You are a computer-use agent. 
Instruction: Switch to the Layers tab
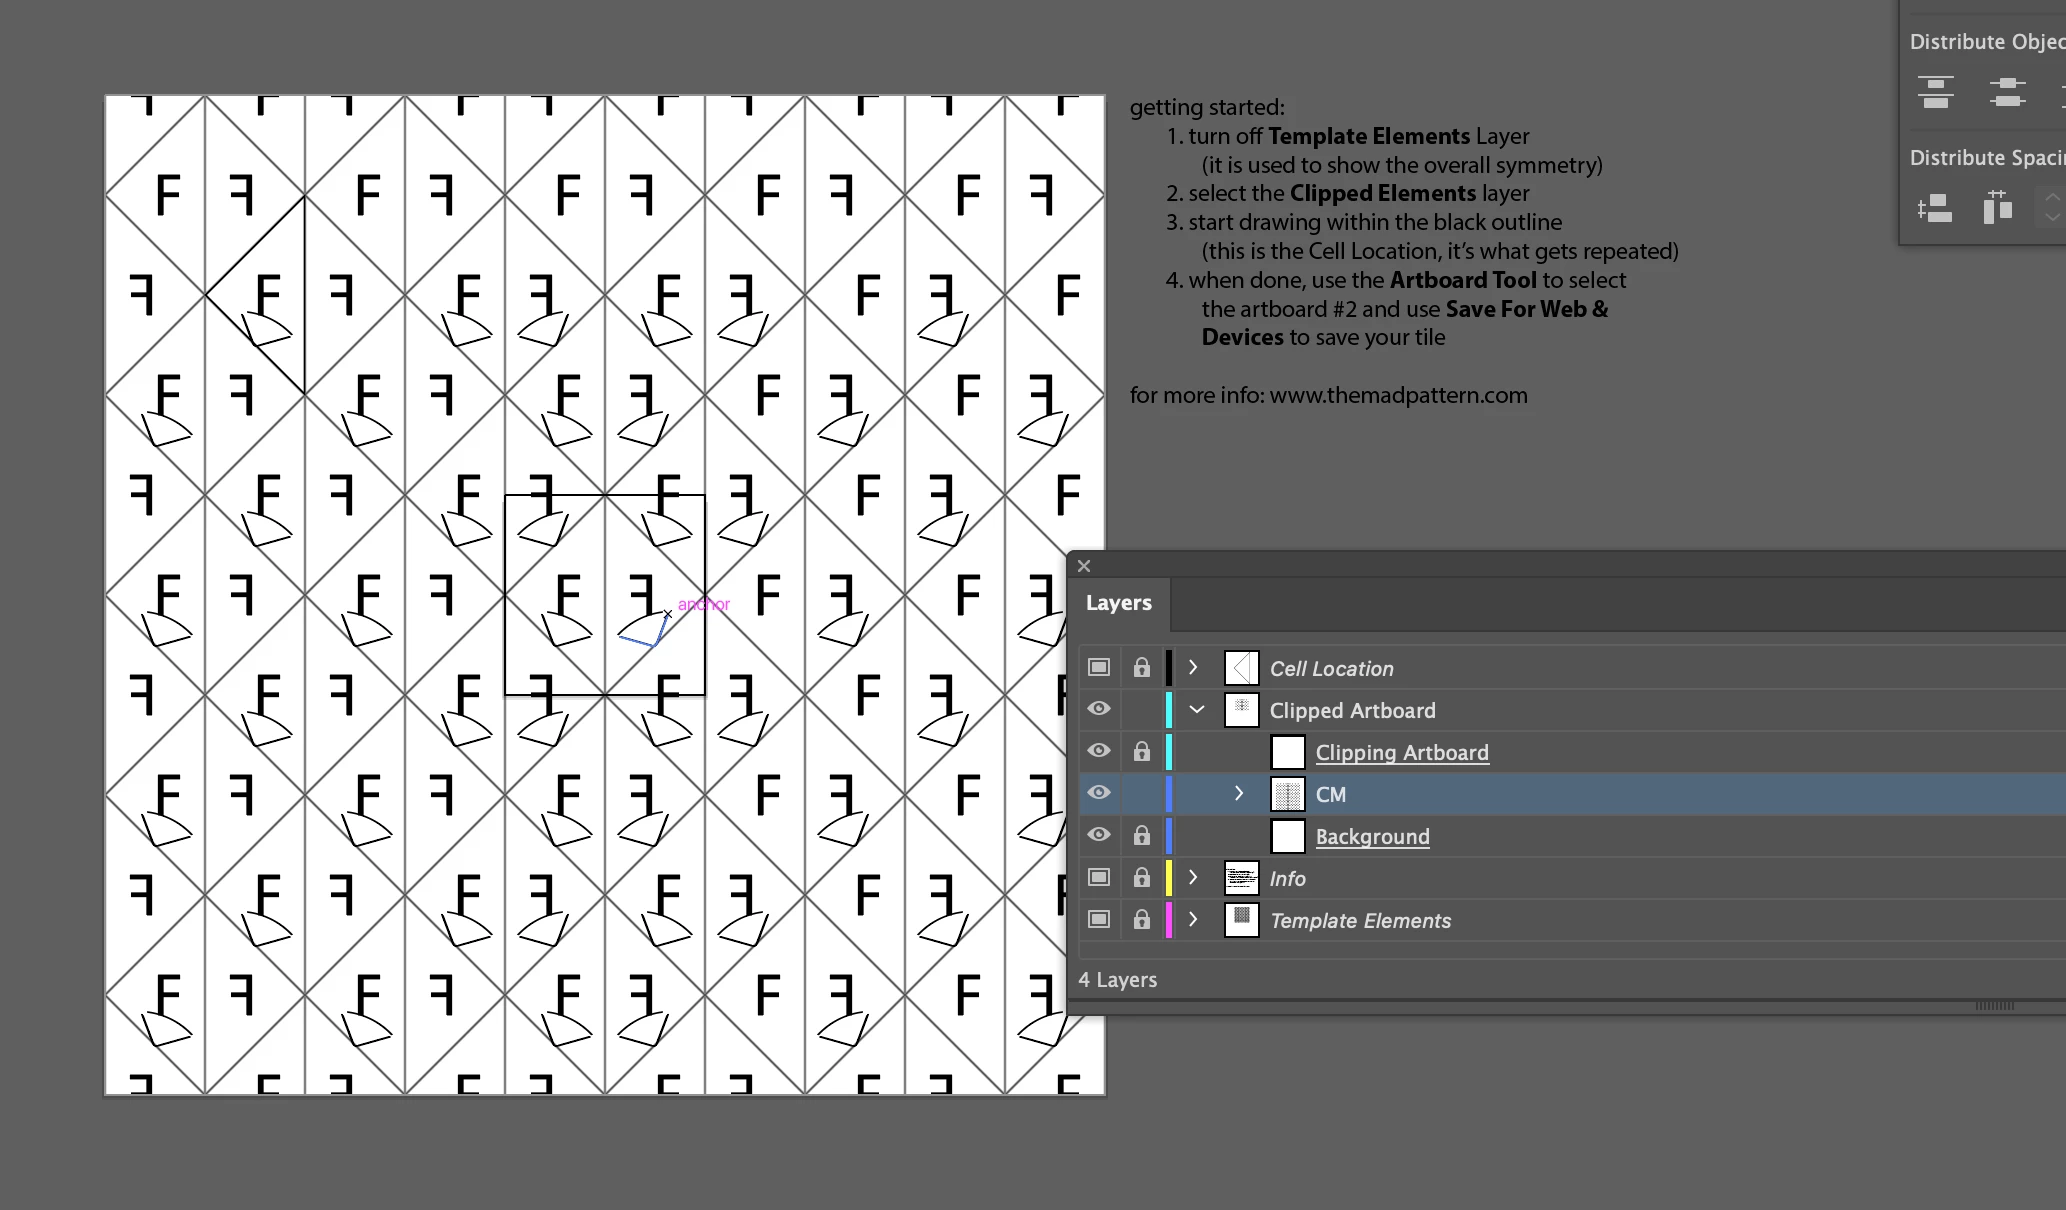(x=1118, y=603)
